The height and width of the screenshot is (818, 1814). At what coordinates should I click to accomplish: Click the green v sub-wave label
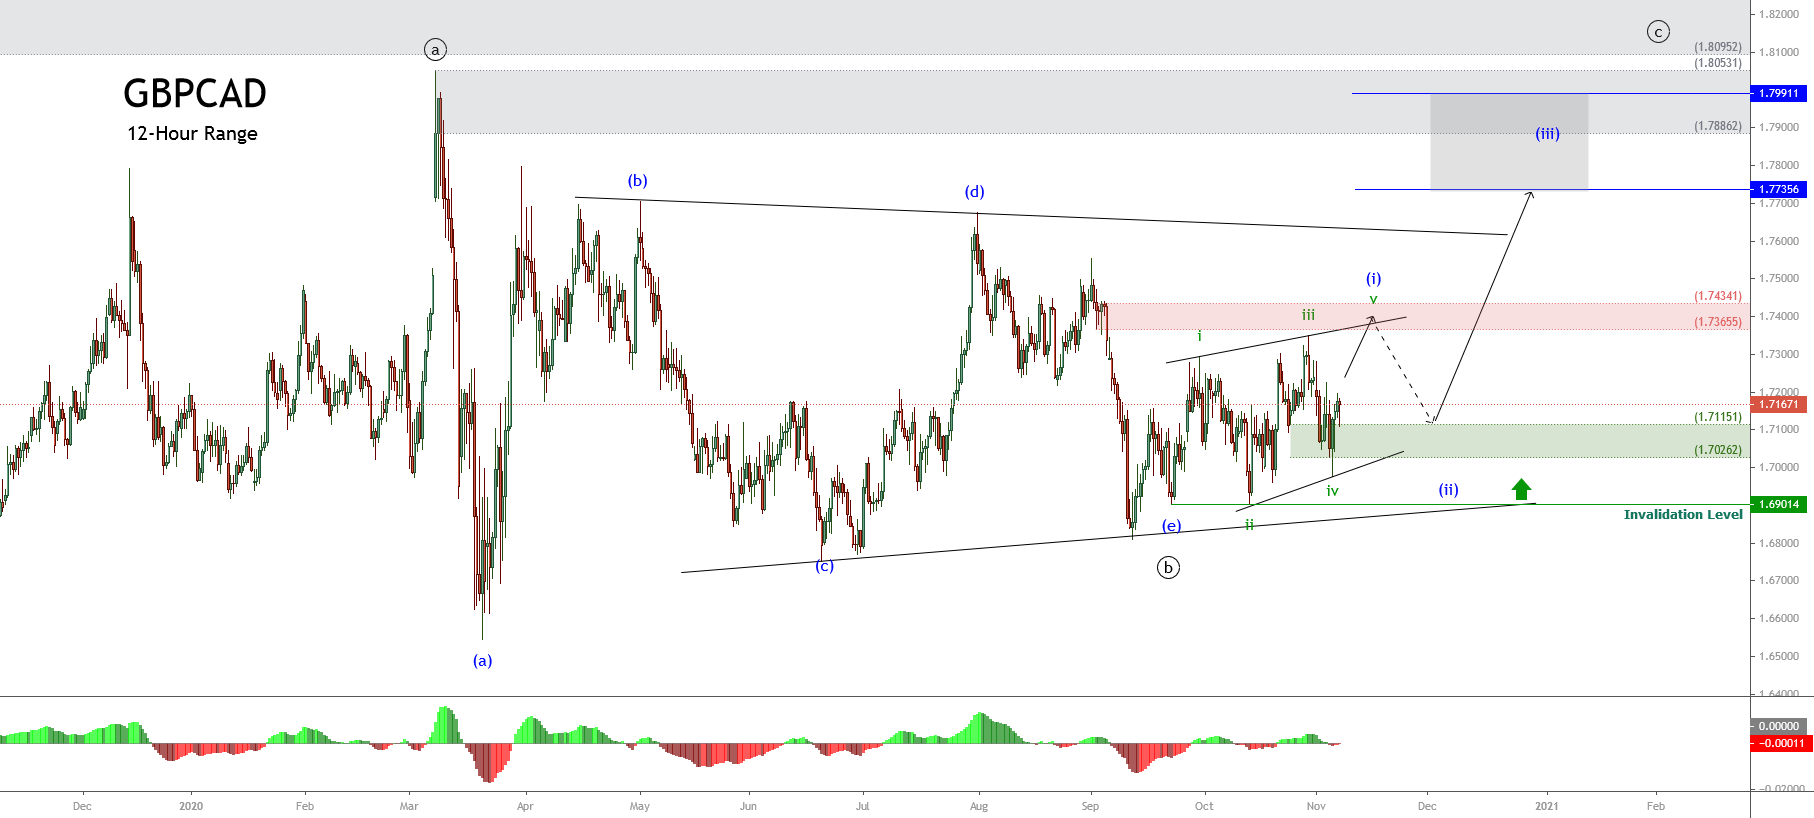1373,300
